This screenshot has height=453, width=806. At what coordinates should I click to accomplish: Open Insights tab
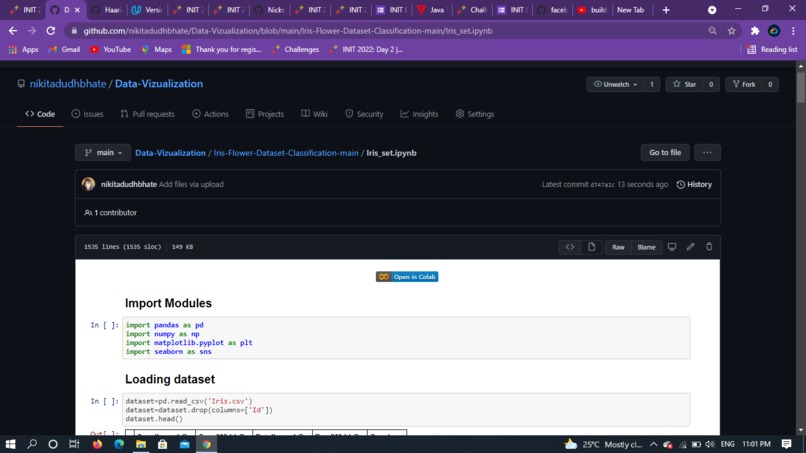[x=419, y=114]
